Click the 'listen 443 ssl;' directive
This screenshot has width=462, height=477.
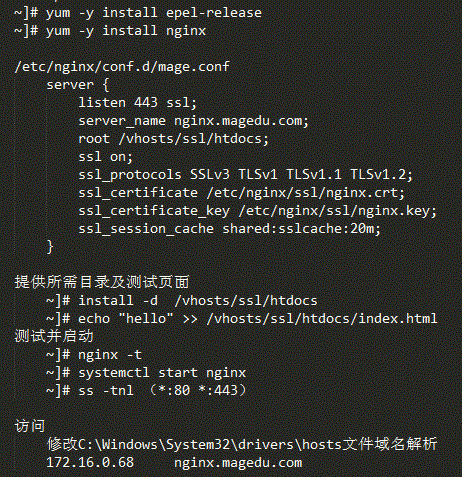tap(138, 103)
